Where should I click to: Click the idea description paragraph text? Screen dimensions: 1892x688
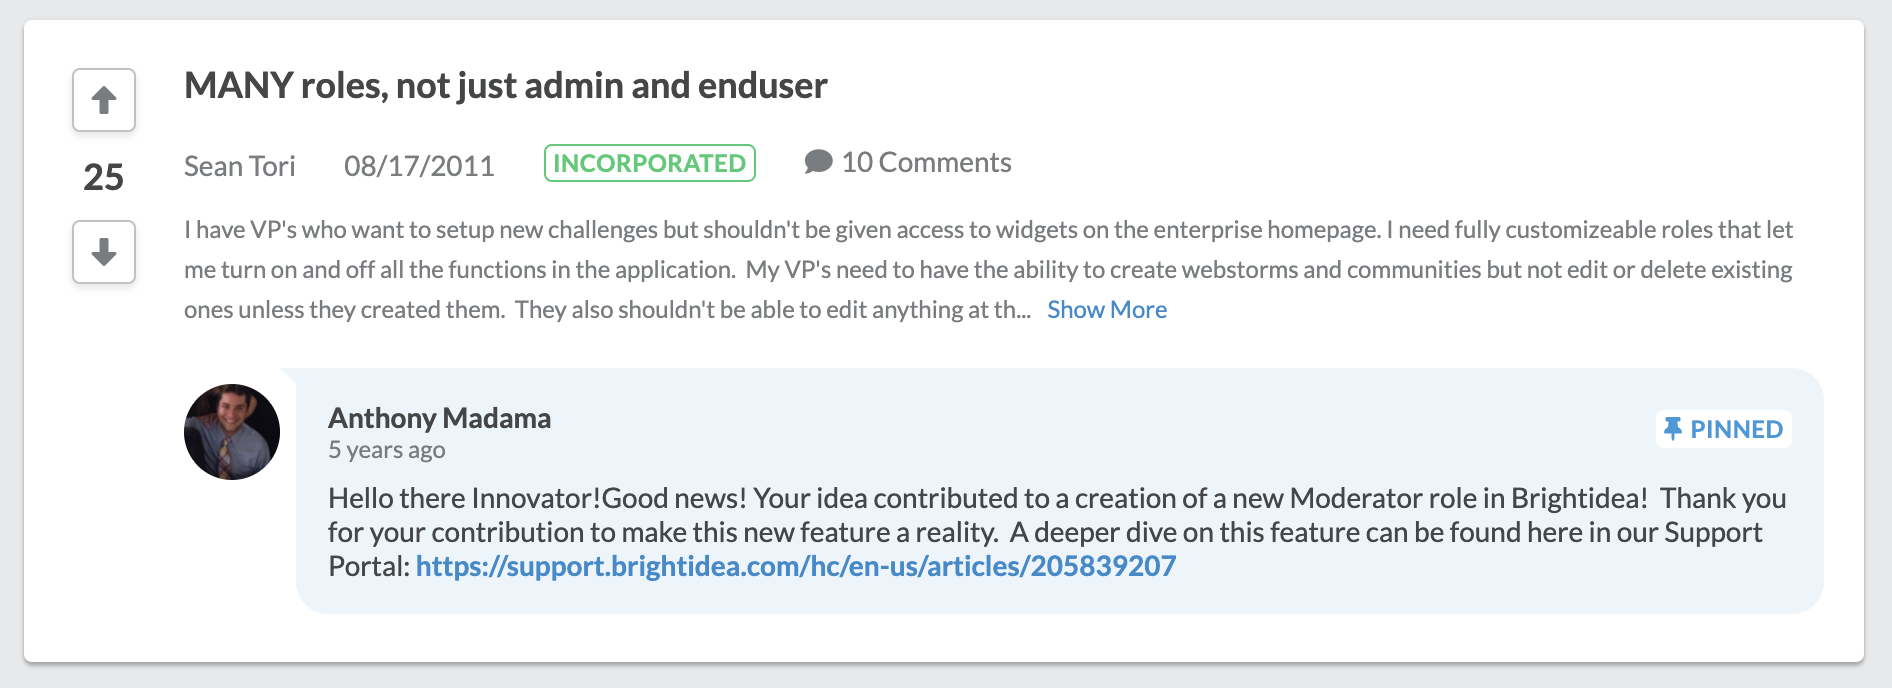pos(988,270)
